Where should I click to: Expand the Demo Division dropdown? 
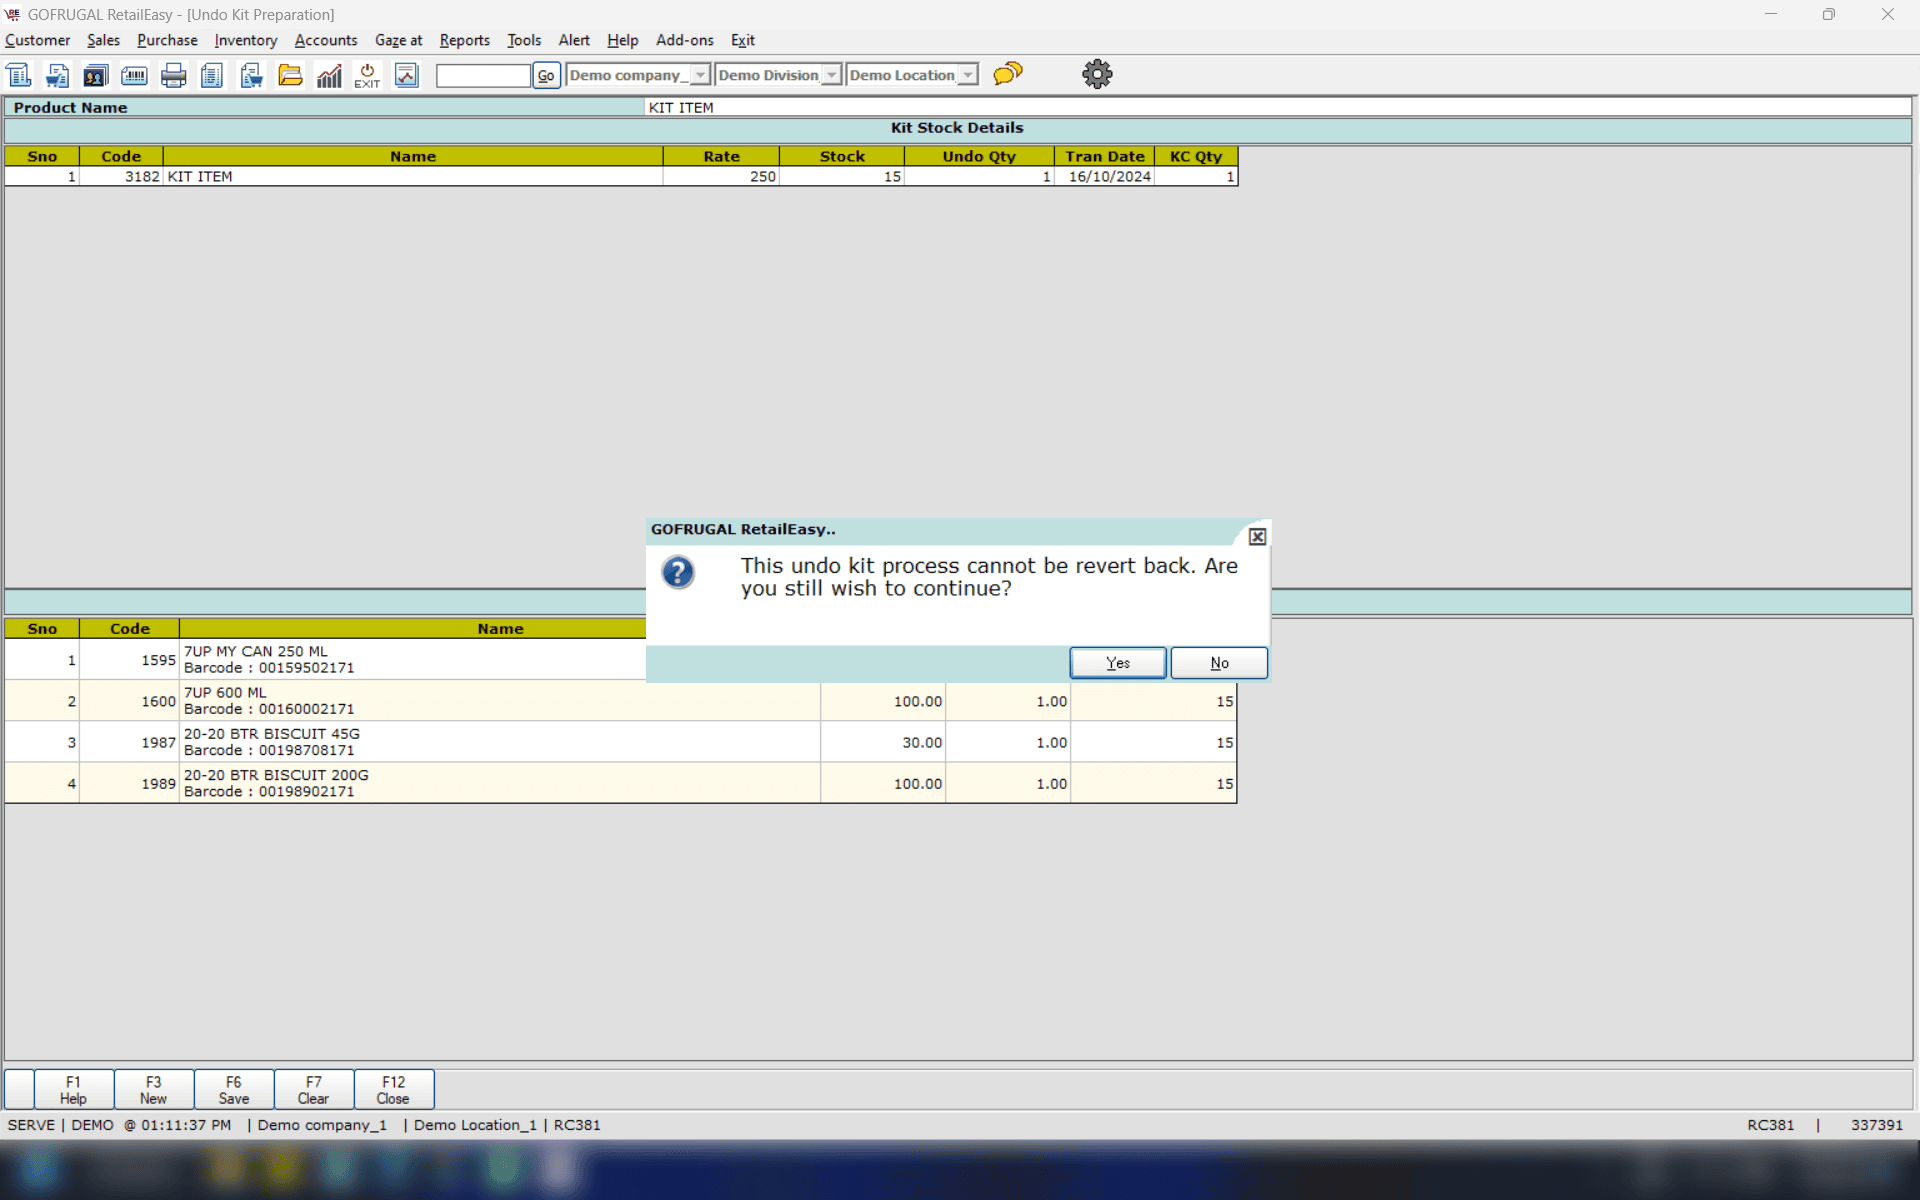pos(831,75)
